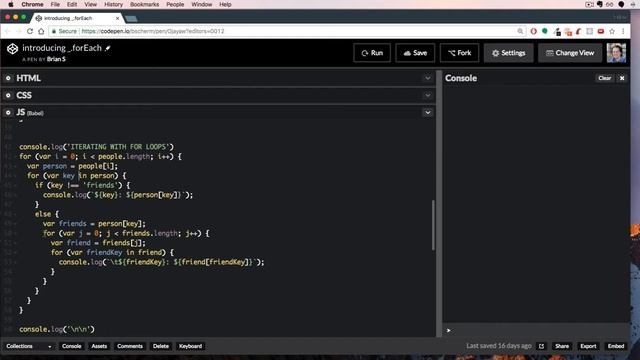640x360 pixels.
Task: Expand the CSS editor dropdown
Action: pyautogui.click(x=427, y=95)
